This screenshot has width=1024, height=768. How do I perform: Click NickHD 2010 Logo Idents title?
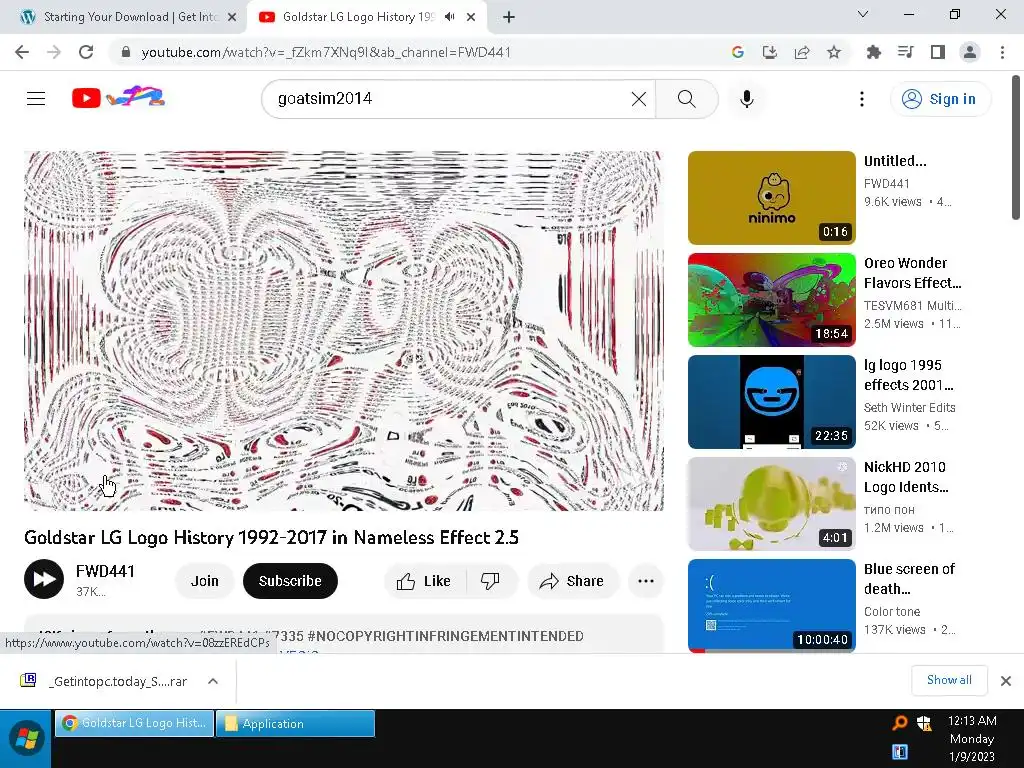click(906, 477)
